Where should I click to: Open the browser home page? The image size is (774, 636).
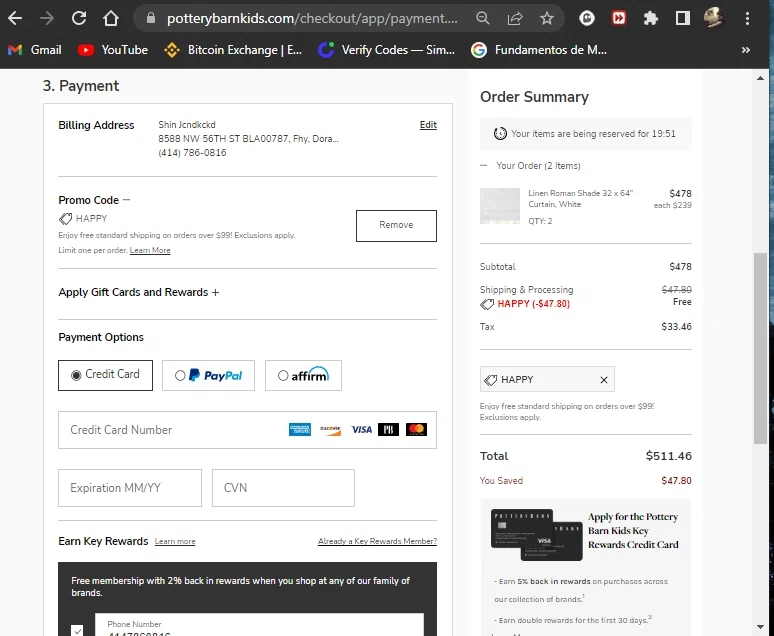click(111, 19)
